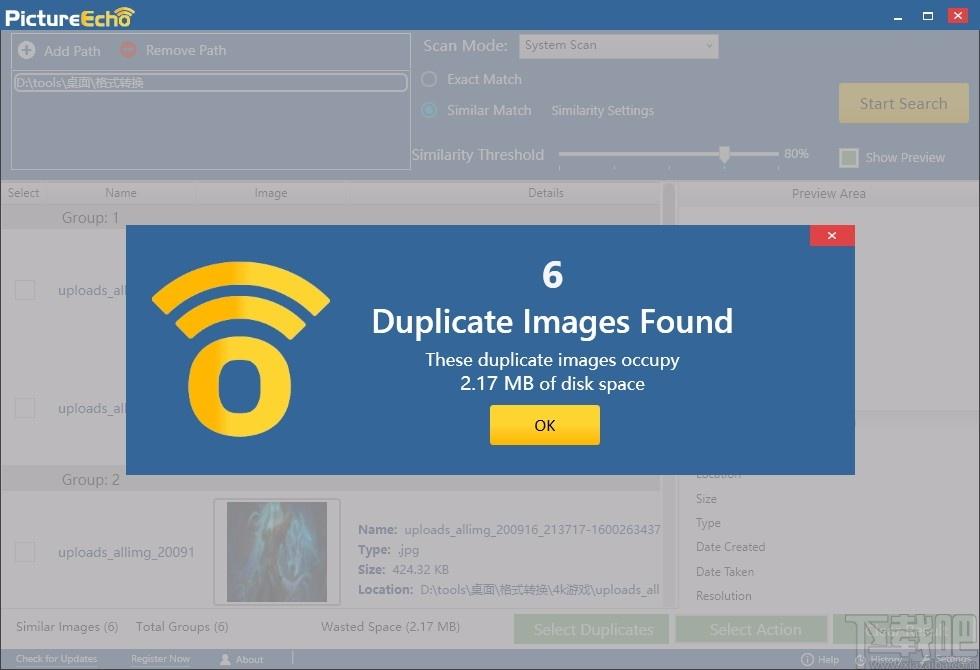
Task: Open the Scan Mode dropdown
Action: [619, 46]
